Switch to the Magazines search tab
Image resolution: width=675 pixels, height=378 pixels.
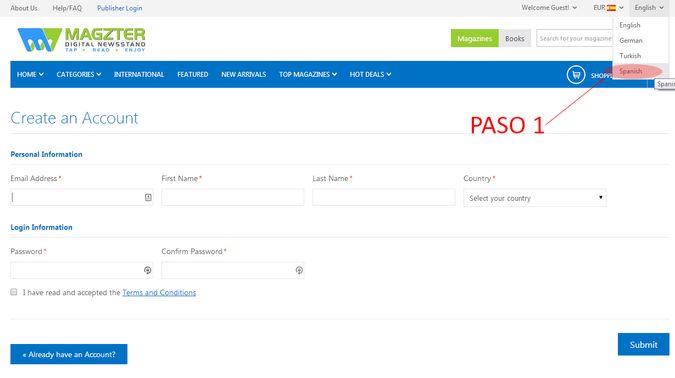[x=474, y=38]
